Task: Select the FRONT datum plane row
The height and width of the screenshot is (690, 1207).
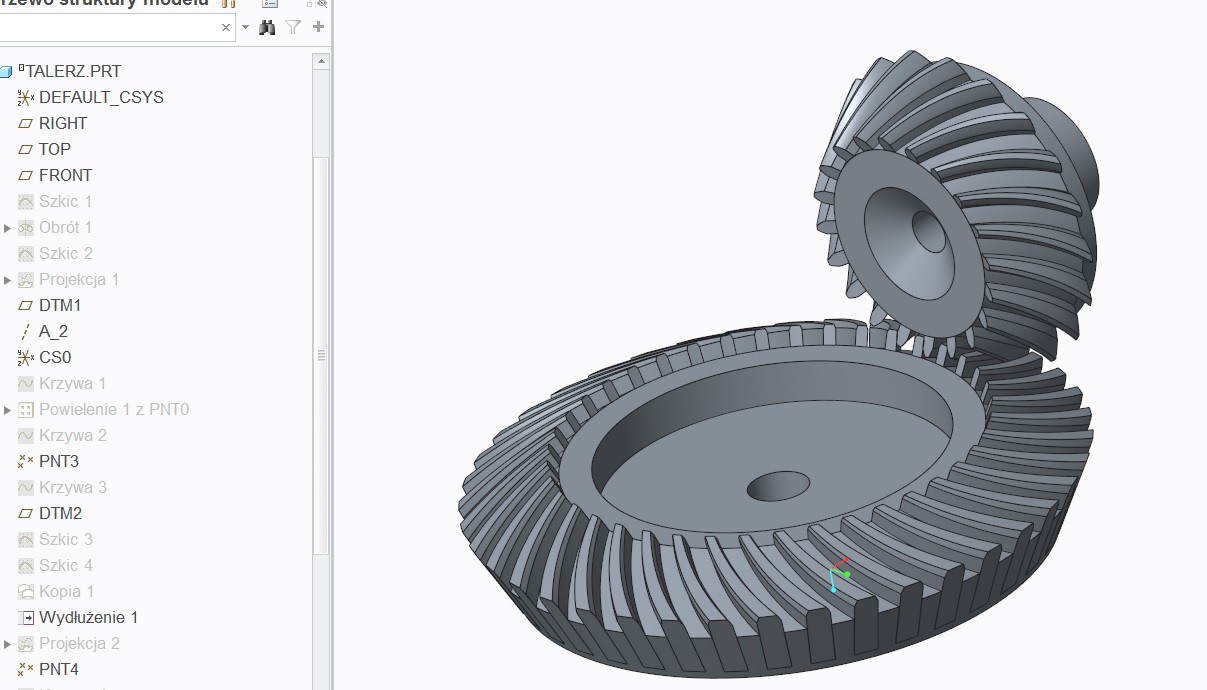Action: [x=65, y=176]
